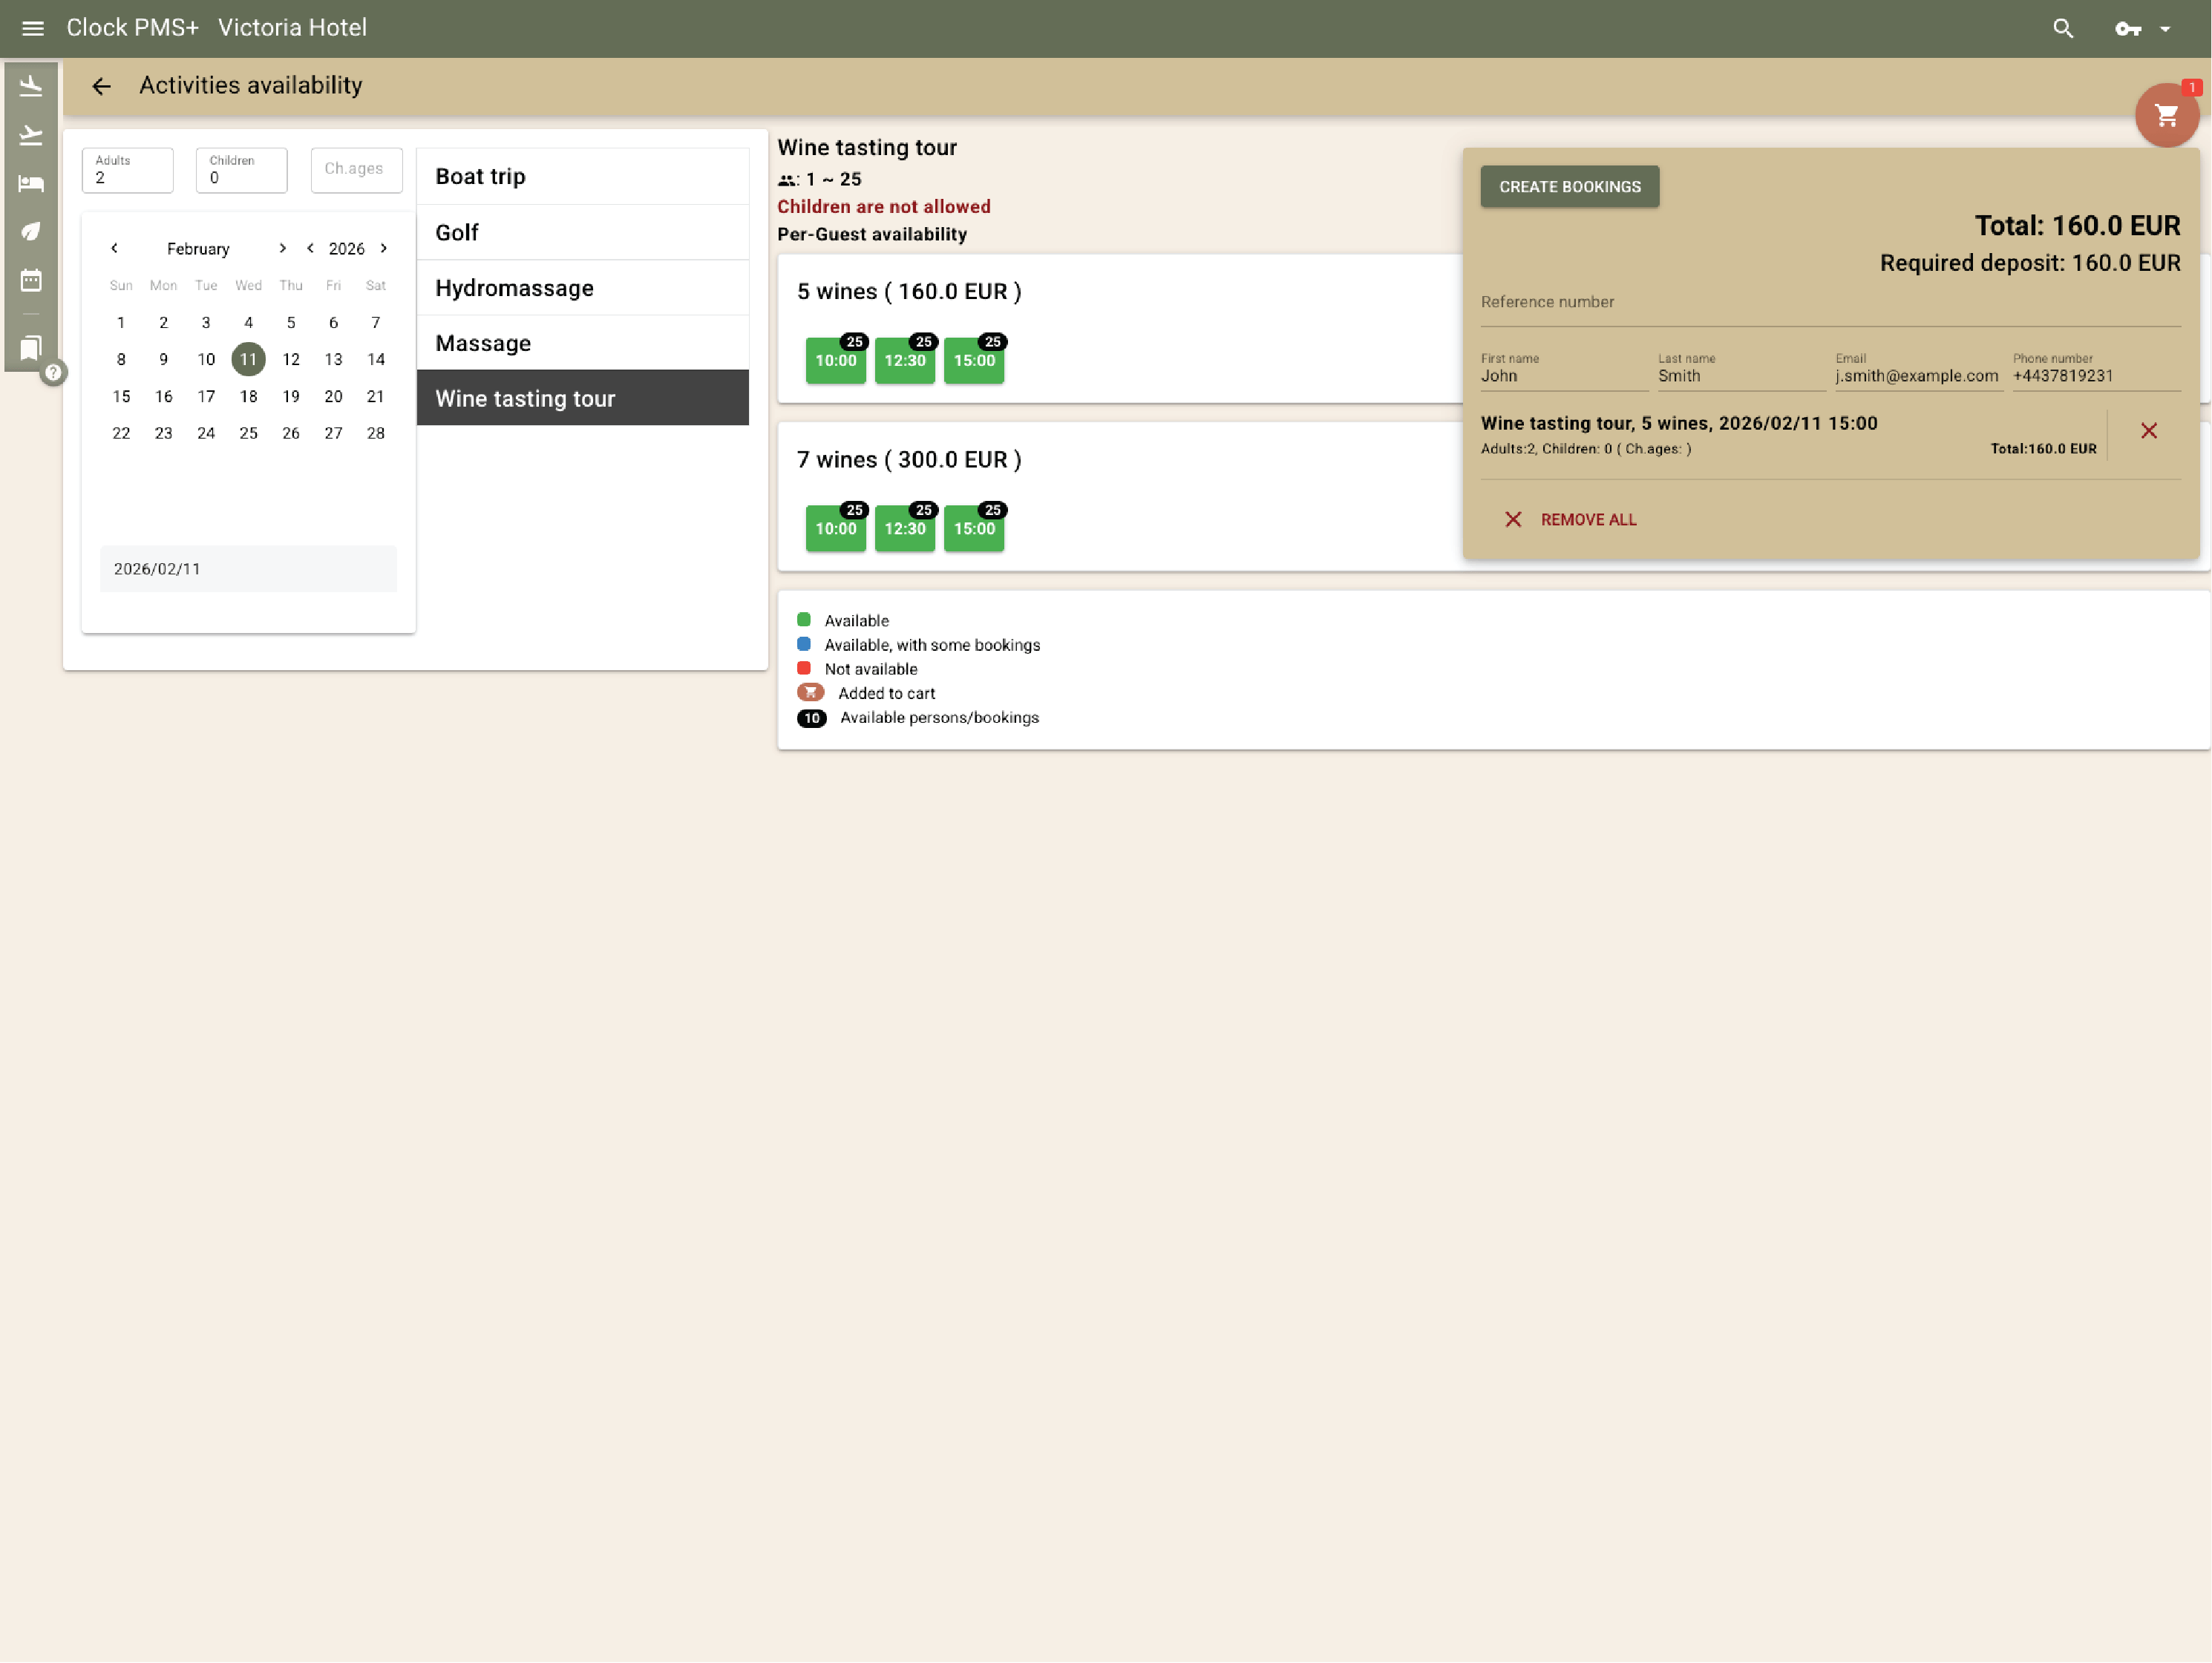Go to previous year in the calendar
Image resolution: width=2212 pixels, height=1663 pixels.
pos(310,248)
